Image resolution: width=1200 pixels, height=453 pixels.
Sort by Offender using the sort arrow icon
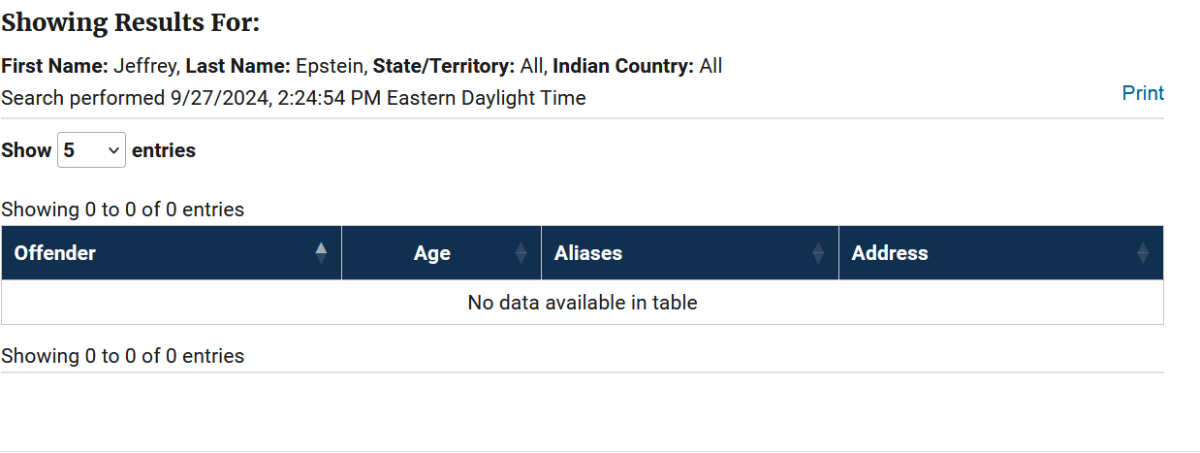pyautogui.click(x=321, y=253)
